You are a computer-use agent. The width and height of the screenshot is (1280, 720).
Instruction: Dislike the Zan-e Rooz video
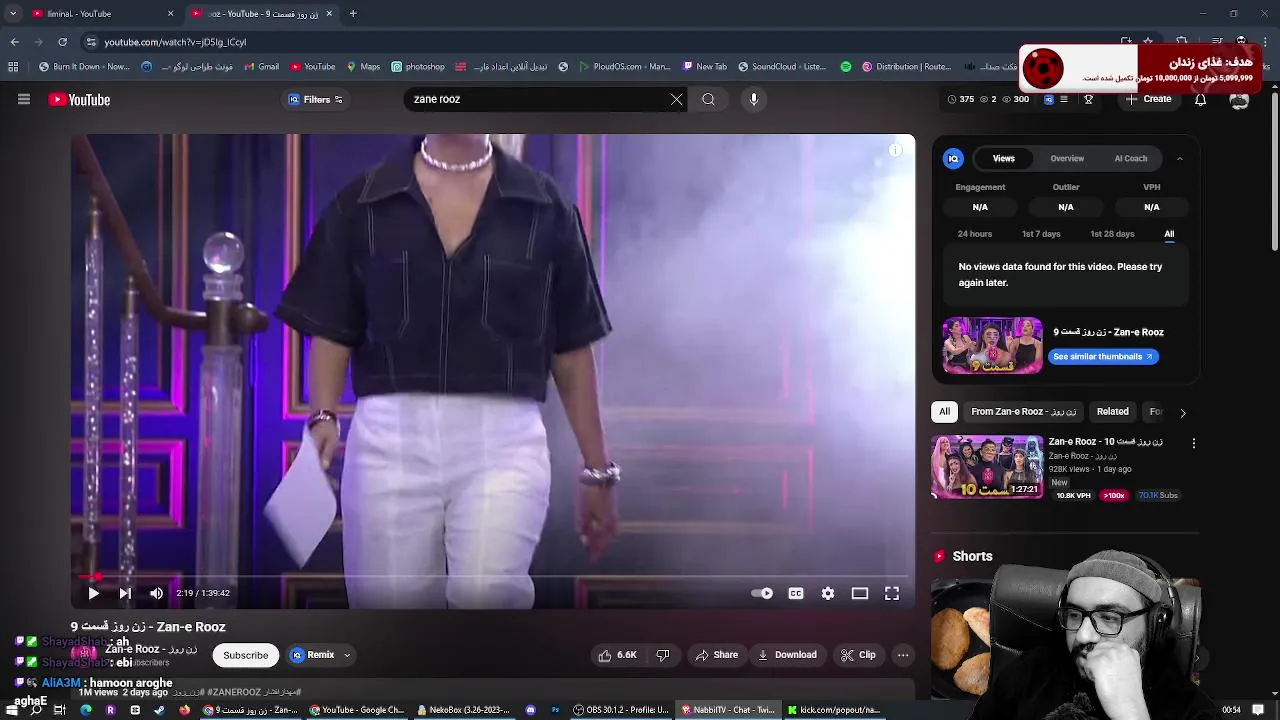(x=663, y=655)
